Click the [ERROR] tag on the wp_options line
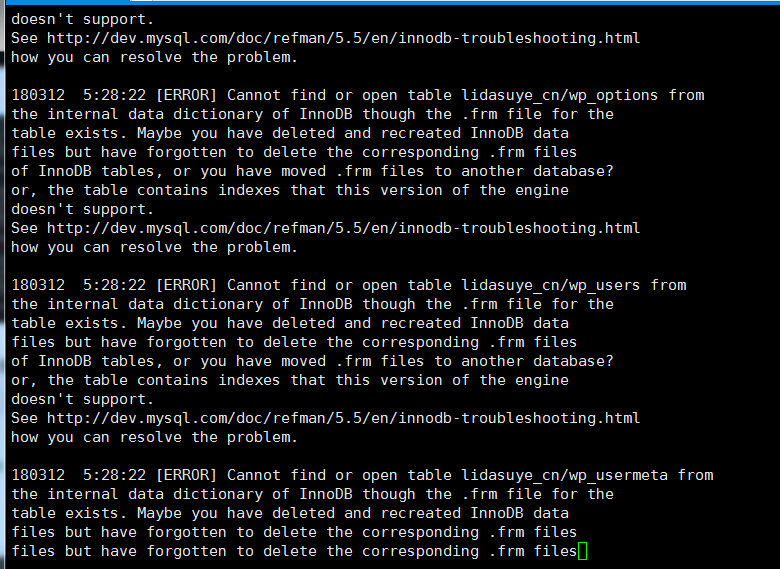Screen dimensions: 780x569 click(x=187, y=95)
